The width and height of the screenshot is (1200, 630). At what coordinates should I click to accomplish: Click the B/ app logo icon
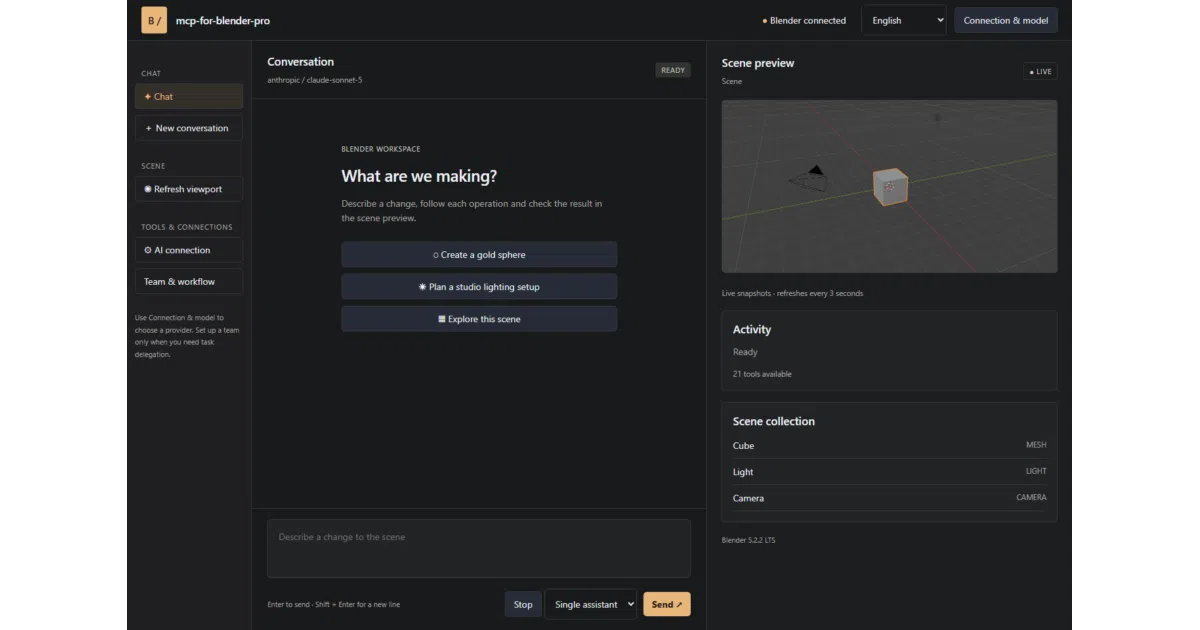pos(154,20)
